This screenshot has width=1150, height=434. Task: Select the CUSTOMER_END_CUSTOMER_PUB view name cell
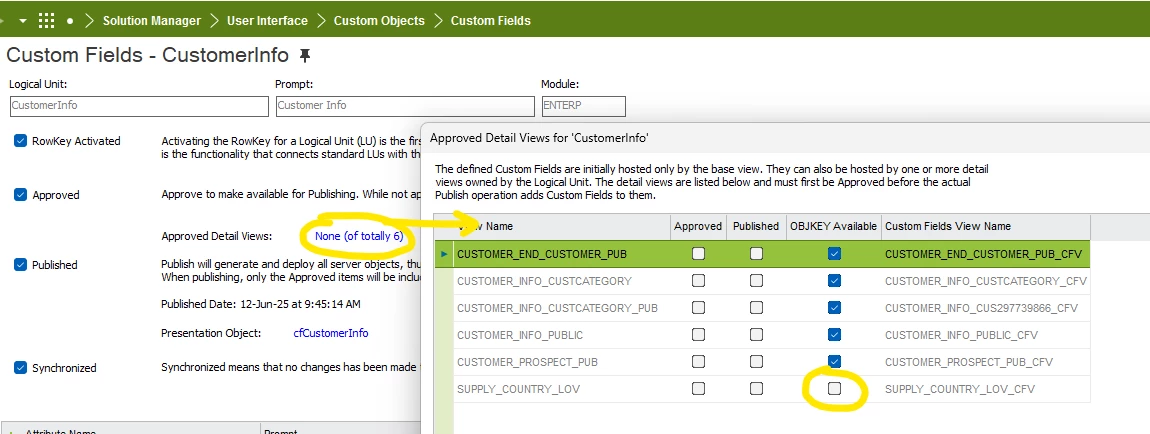coord(562,254)
